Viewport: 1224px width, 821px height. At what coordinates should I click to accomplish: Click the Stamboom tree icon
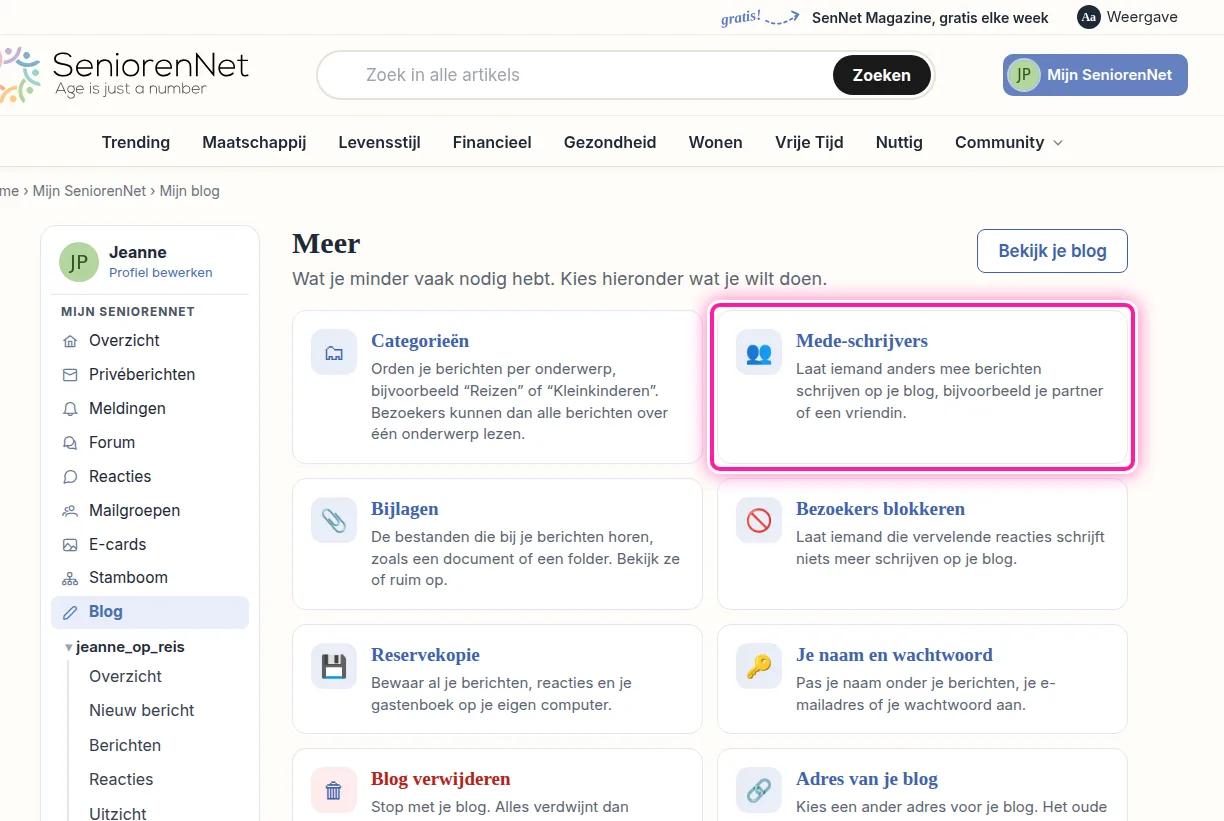70,578
